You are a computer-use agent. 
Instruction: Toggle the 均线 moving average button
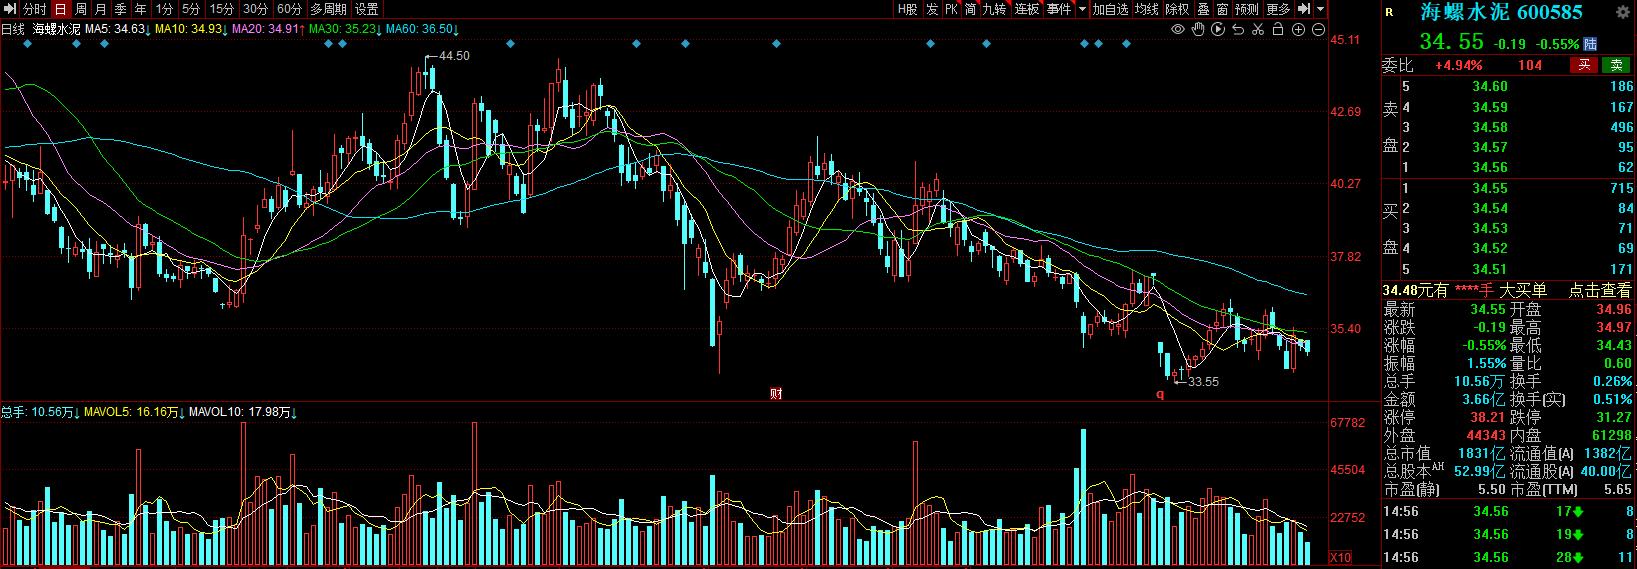tap(1146, 9)
